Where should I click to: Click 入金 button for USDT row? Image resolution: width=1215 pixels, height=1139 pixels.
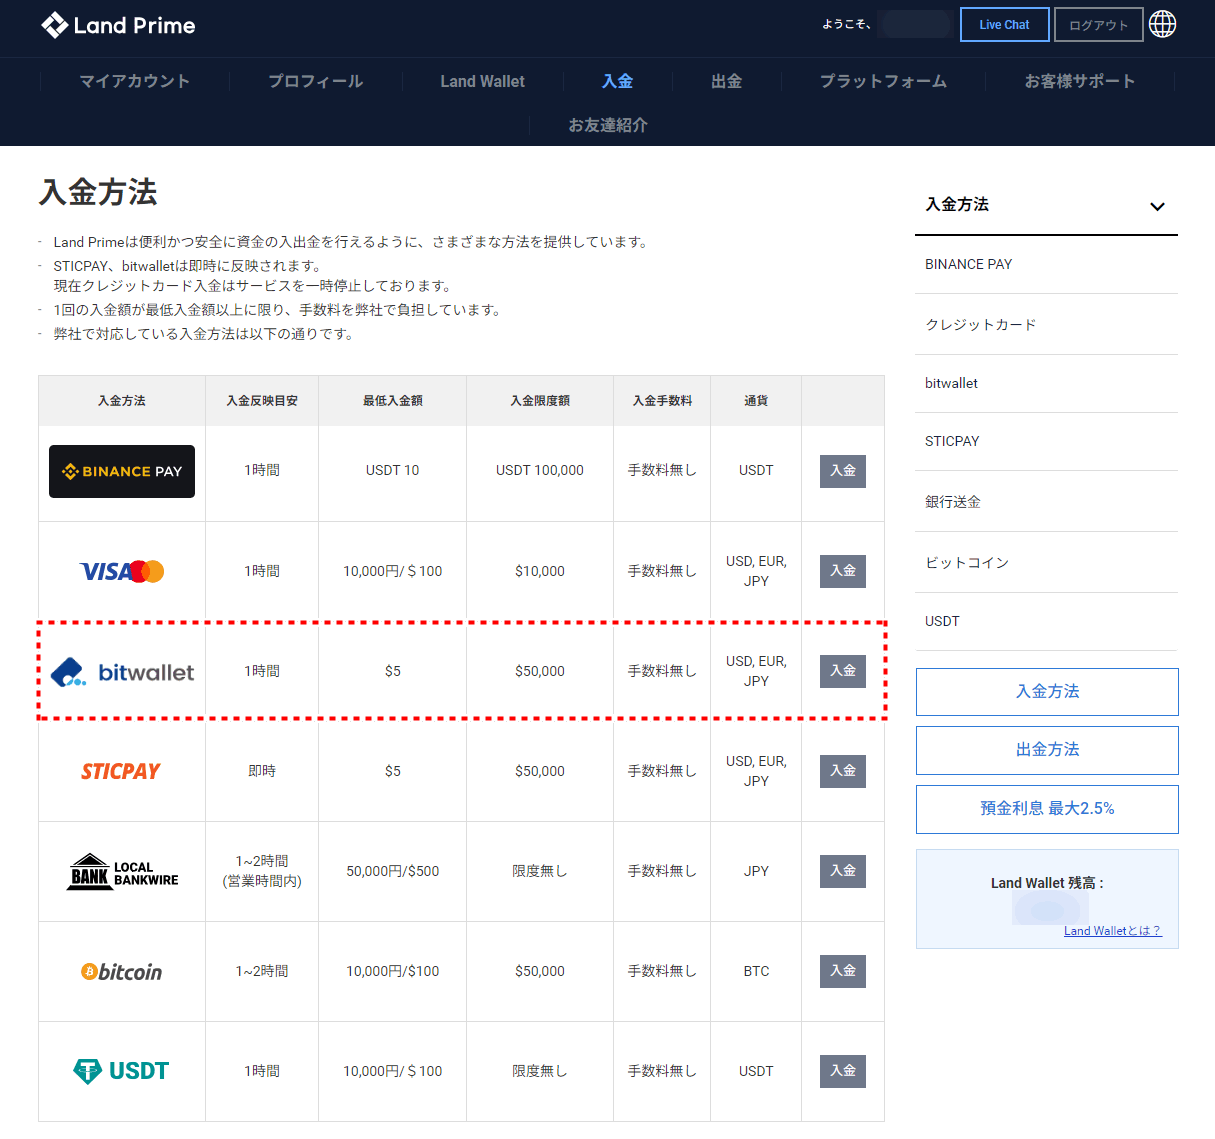click(x=843, y=1071)
